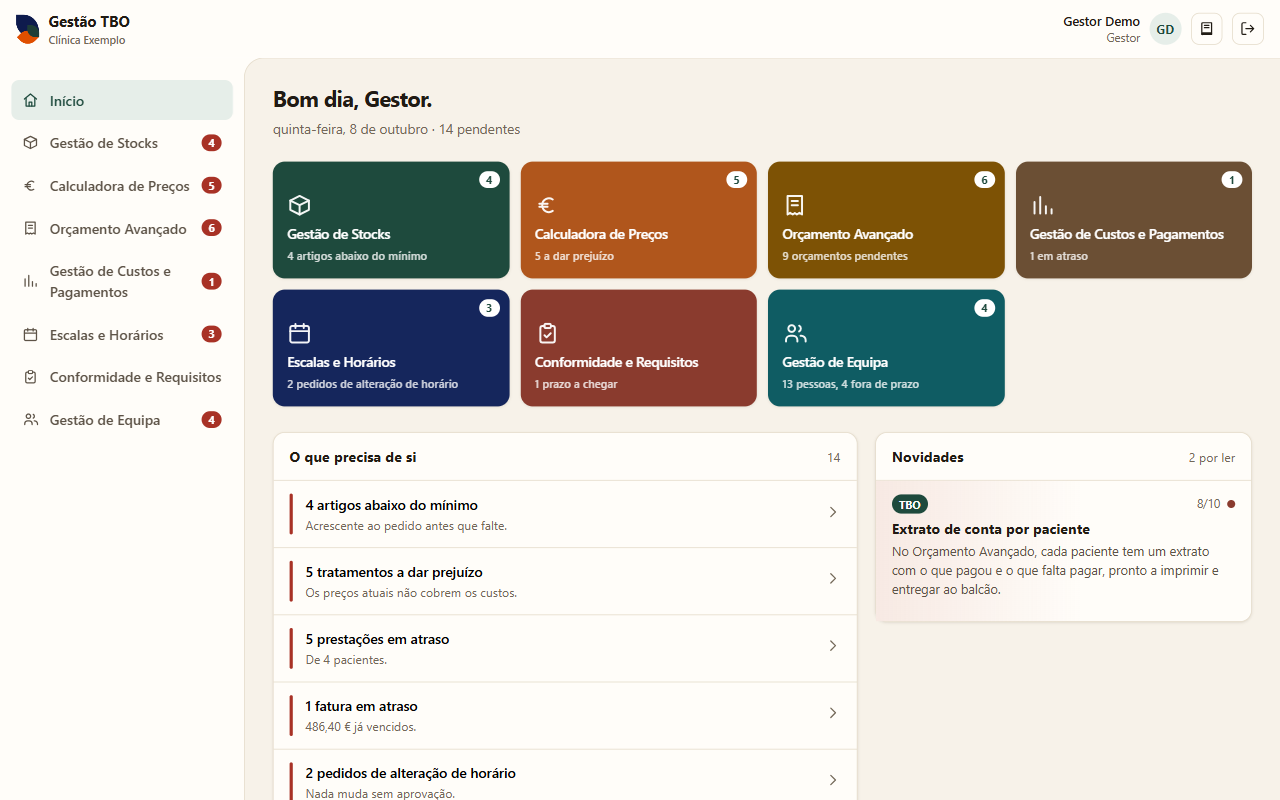Click the red 4 badge on Gestão de Stocks sidebar
This screenshot has width=1280, height=800.
tap(211, 143)
